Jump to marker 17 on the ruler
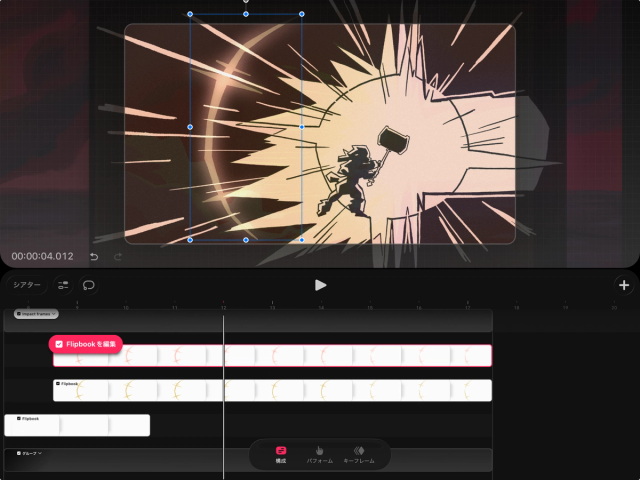This screenshot has width=640, height=480. point(468,305)
